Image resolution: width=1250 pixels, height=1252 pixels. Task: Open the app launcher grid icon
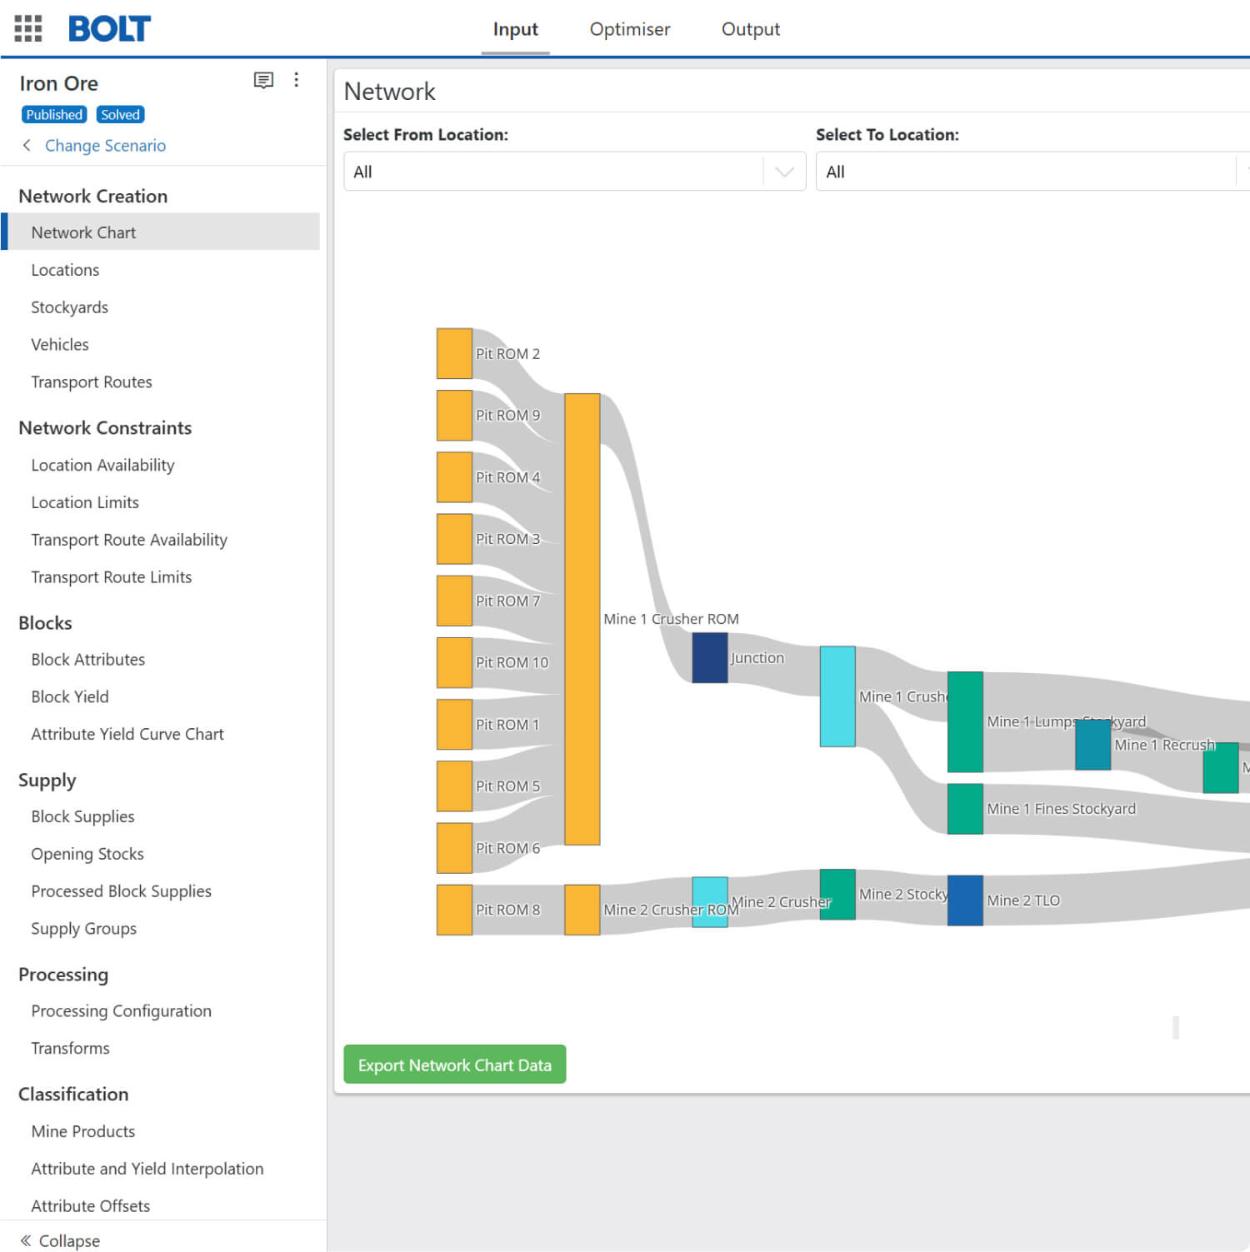coord(28,28)
